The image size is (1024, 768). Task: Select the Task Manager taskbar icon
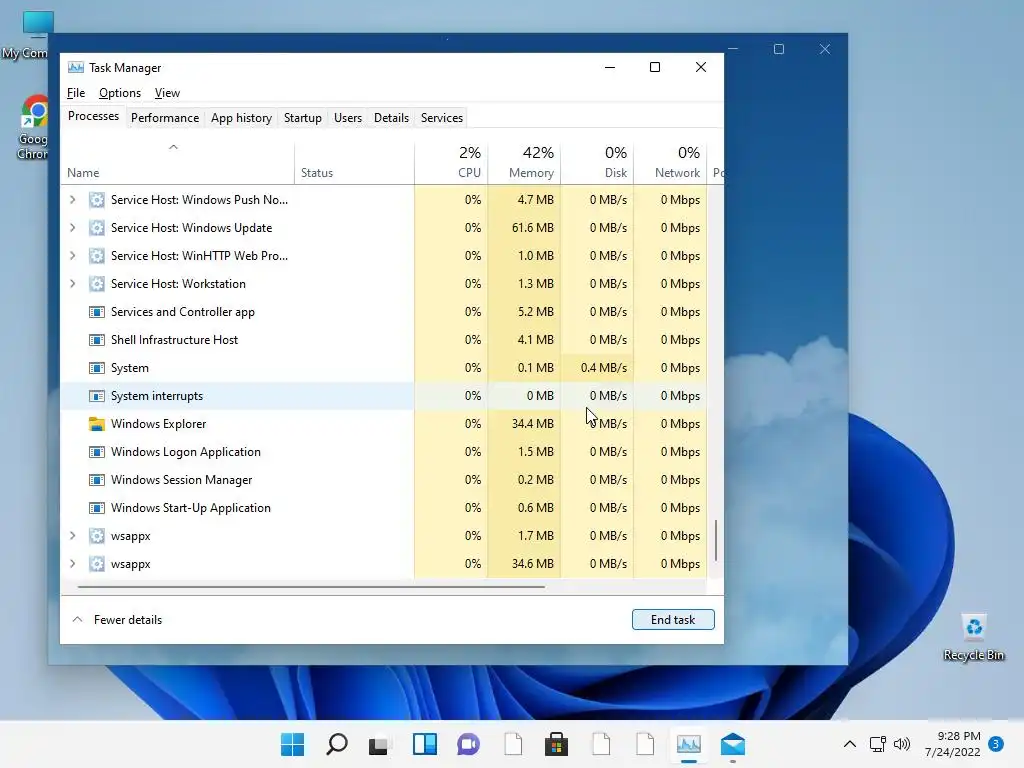[x=689, y=744]
